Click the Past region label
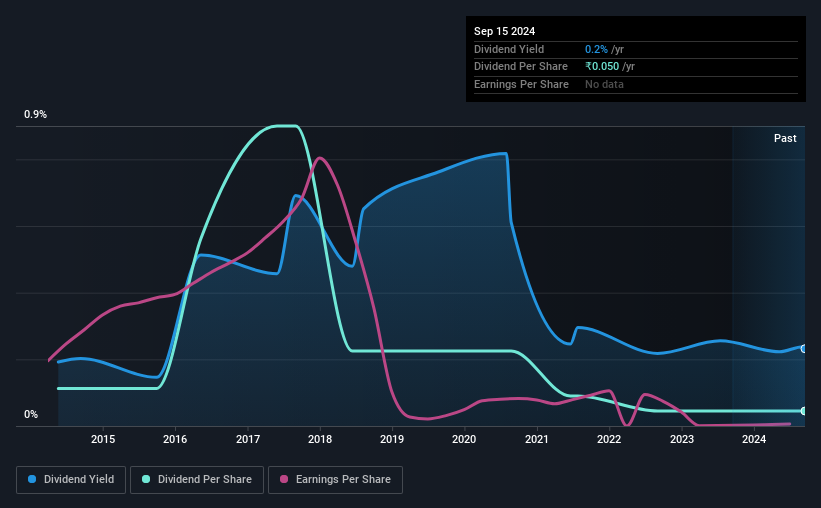Screen dimensions: 821x508 coord(785,138)
